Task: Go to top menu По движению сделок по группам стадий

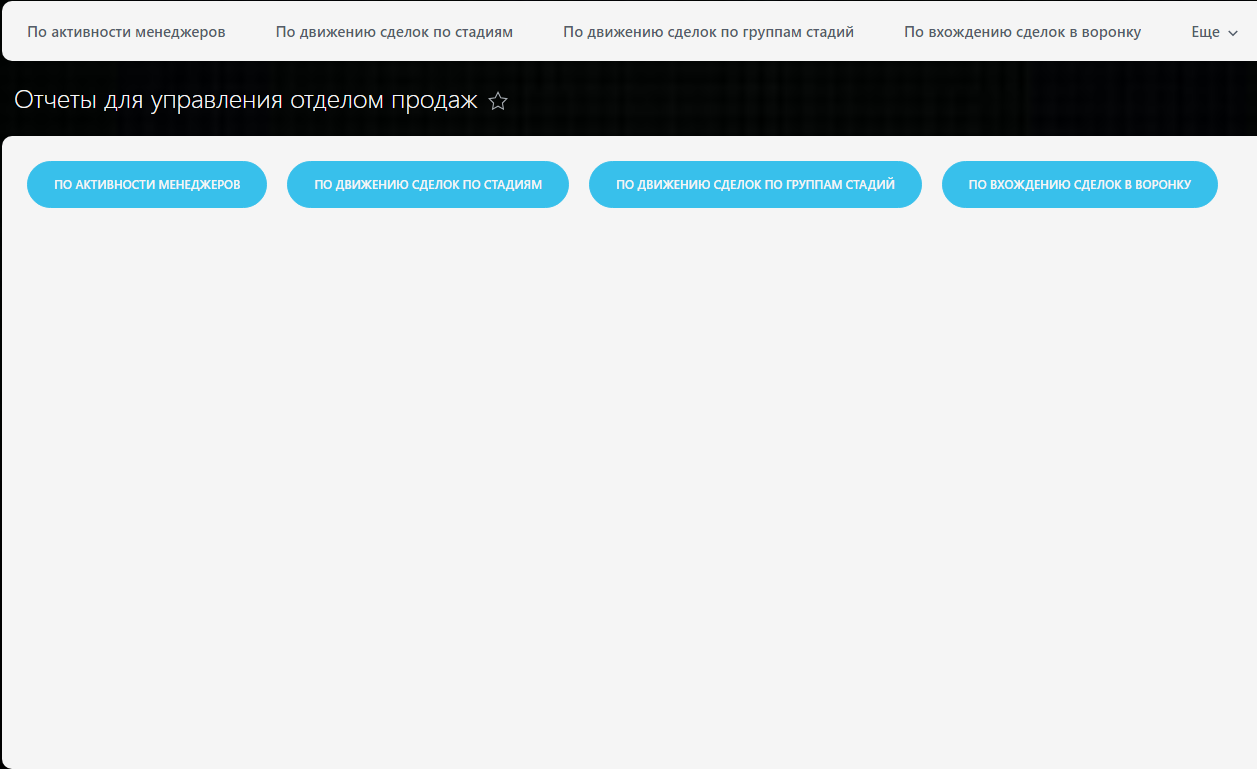Action: pos(708,32)
